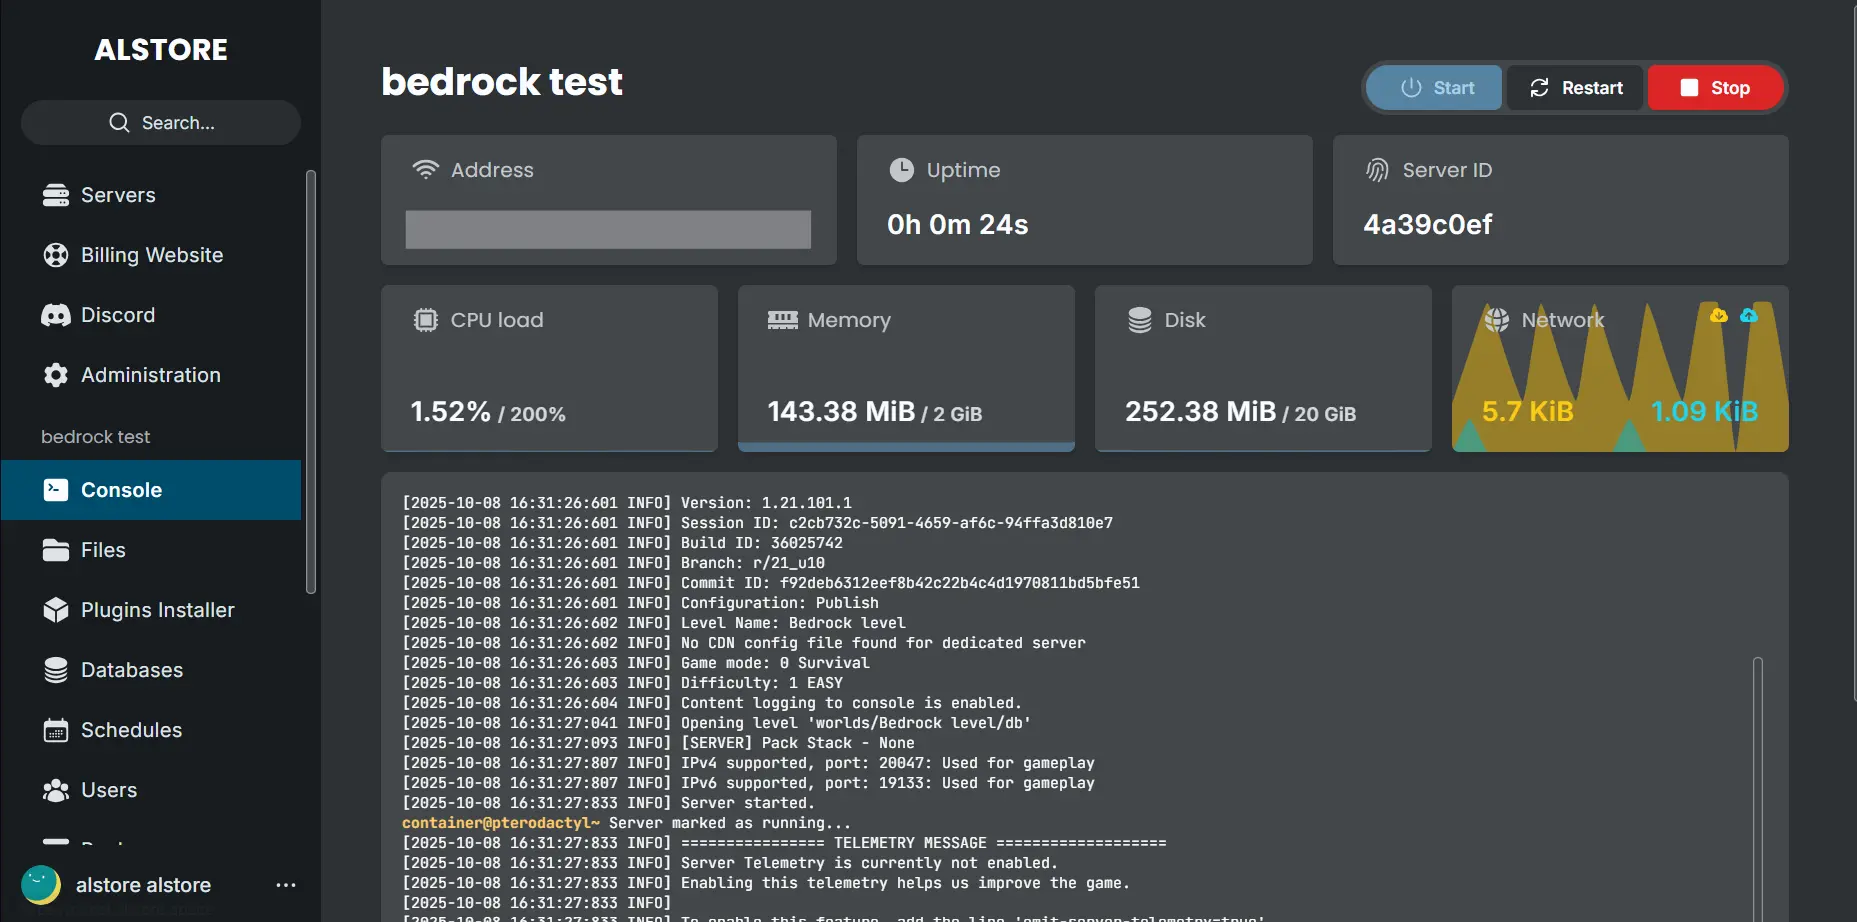
Task: Open Administration gear icon
Action: click(x=56, y=375)
